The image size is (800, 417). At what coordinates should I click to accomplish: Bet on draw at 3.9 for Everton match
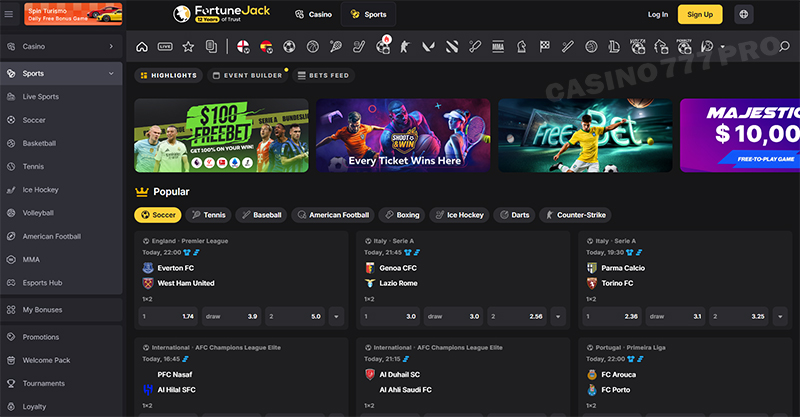[x=231, y=316]
